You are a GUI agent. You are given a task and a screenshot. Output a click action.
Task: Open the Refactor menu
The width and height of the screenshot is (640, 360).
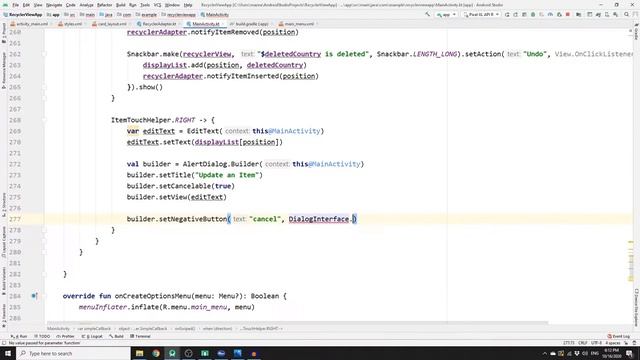tap(104, 5)
